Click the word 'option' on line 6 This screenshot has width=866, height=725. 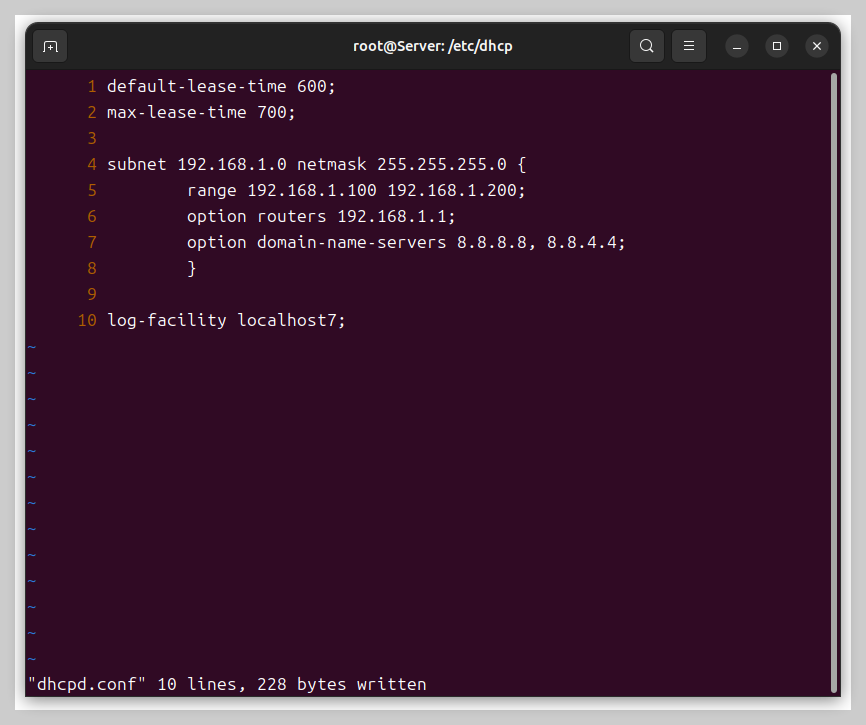pos(216,216)
